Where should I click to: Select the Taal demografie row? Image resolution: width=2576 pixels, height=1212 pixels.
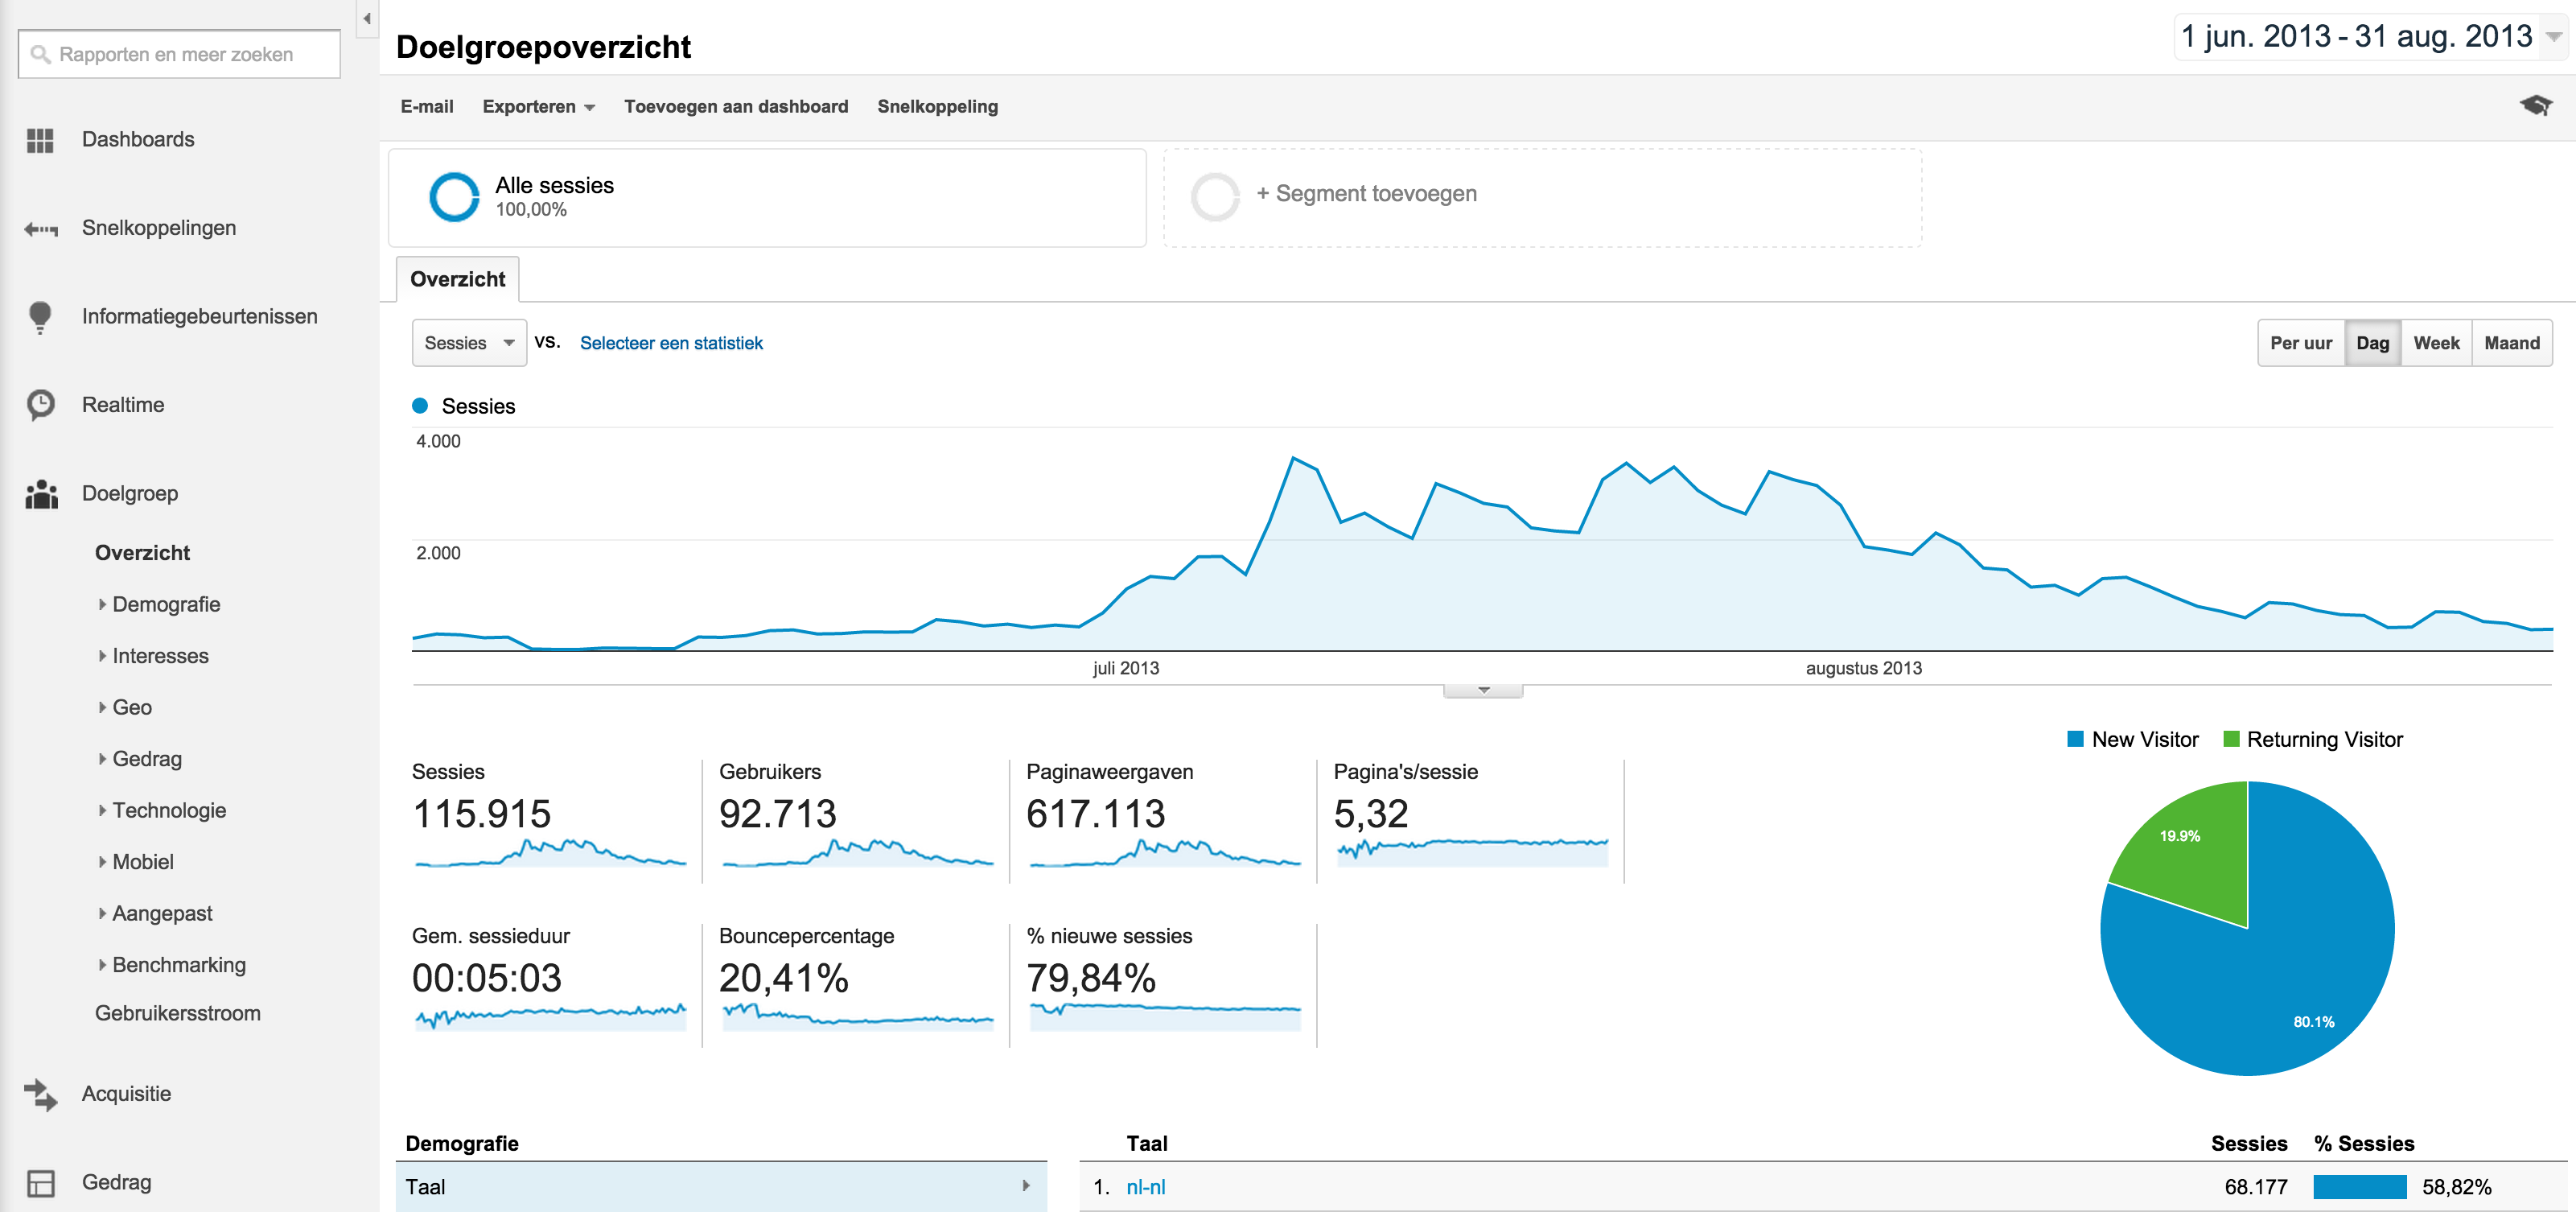[721, 1187]
